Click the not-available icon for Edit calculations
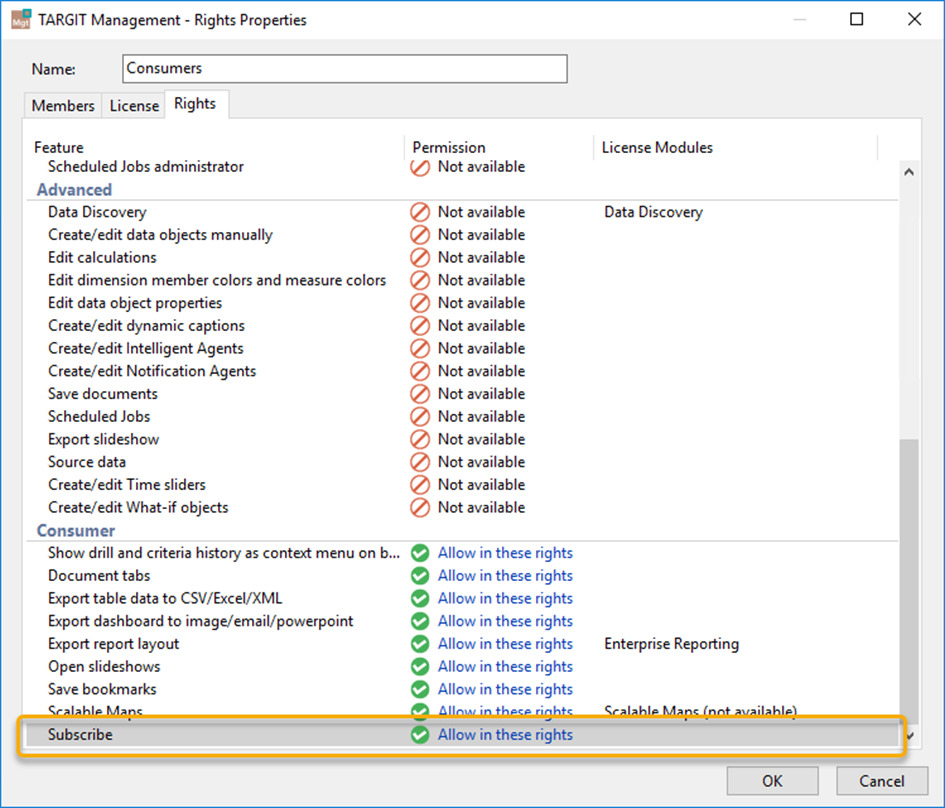 (x=420, y=258)
